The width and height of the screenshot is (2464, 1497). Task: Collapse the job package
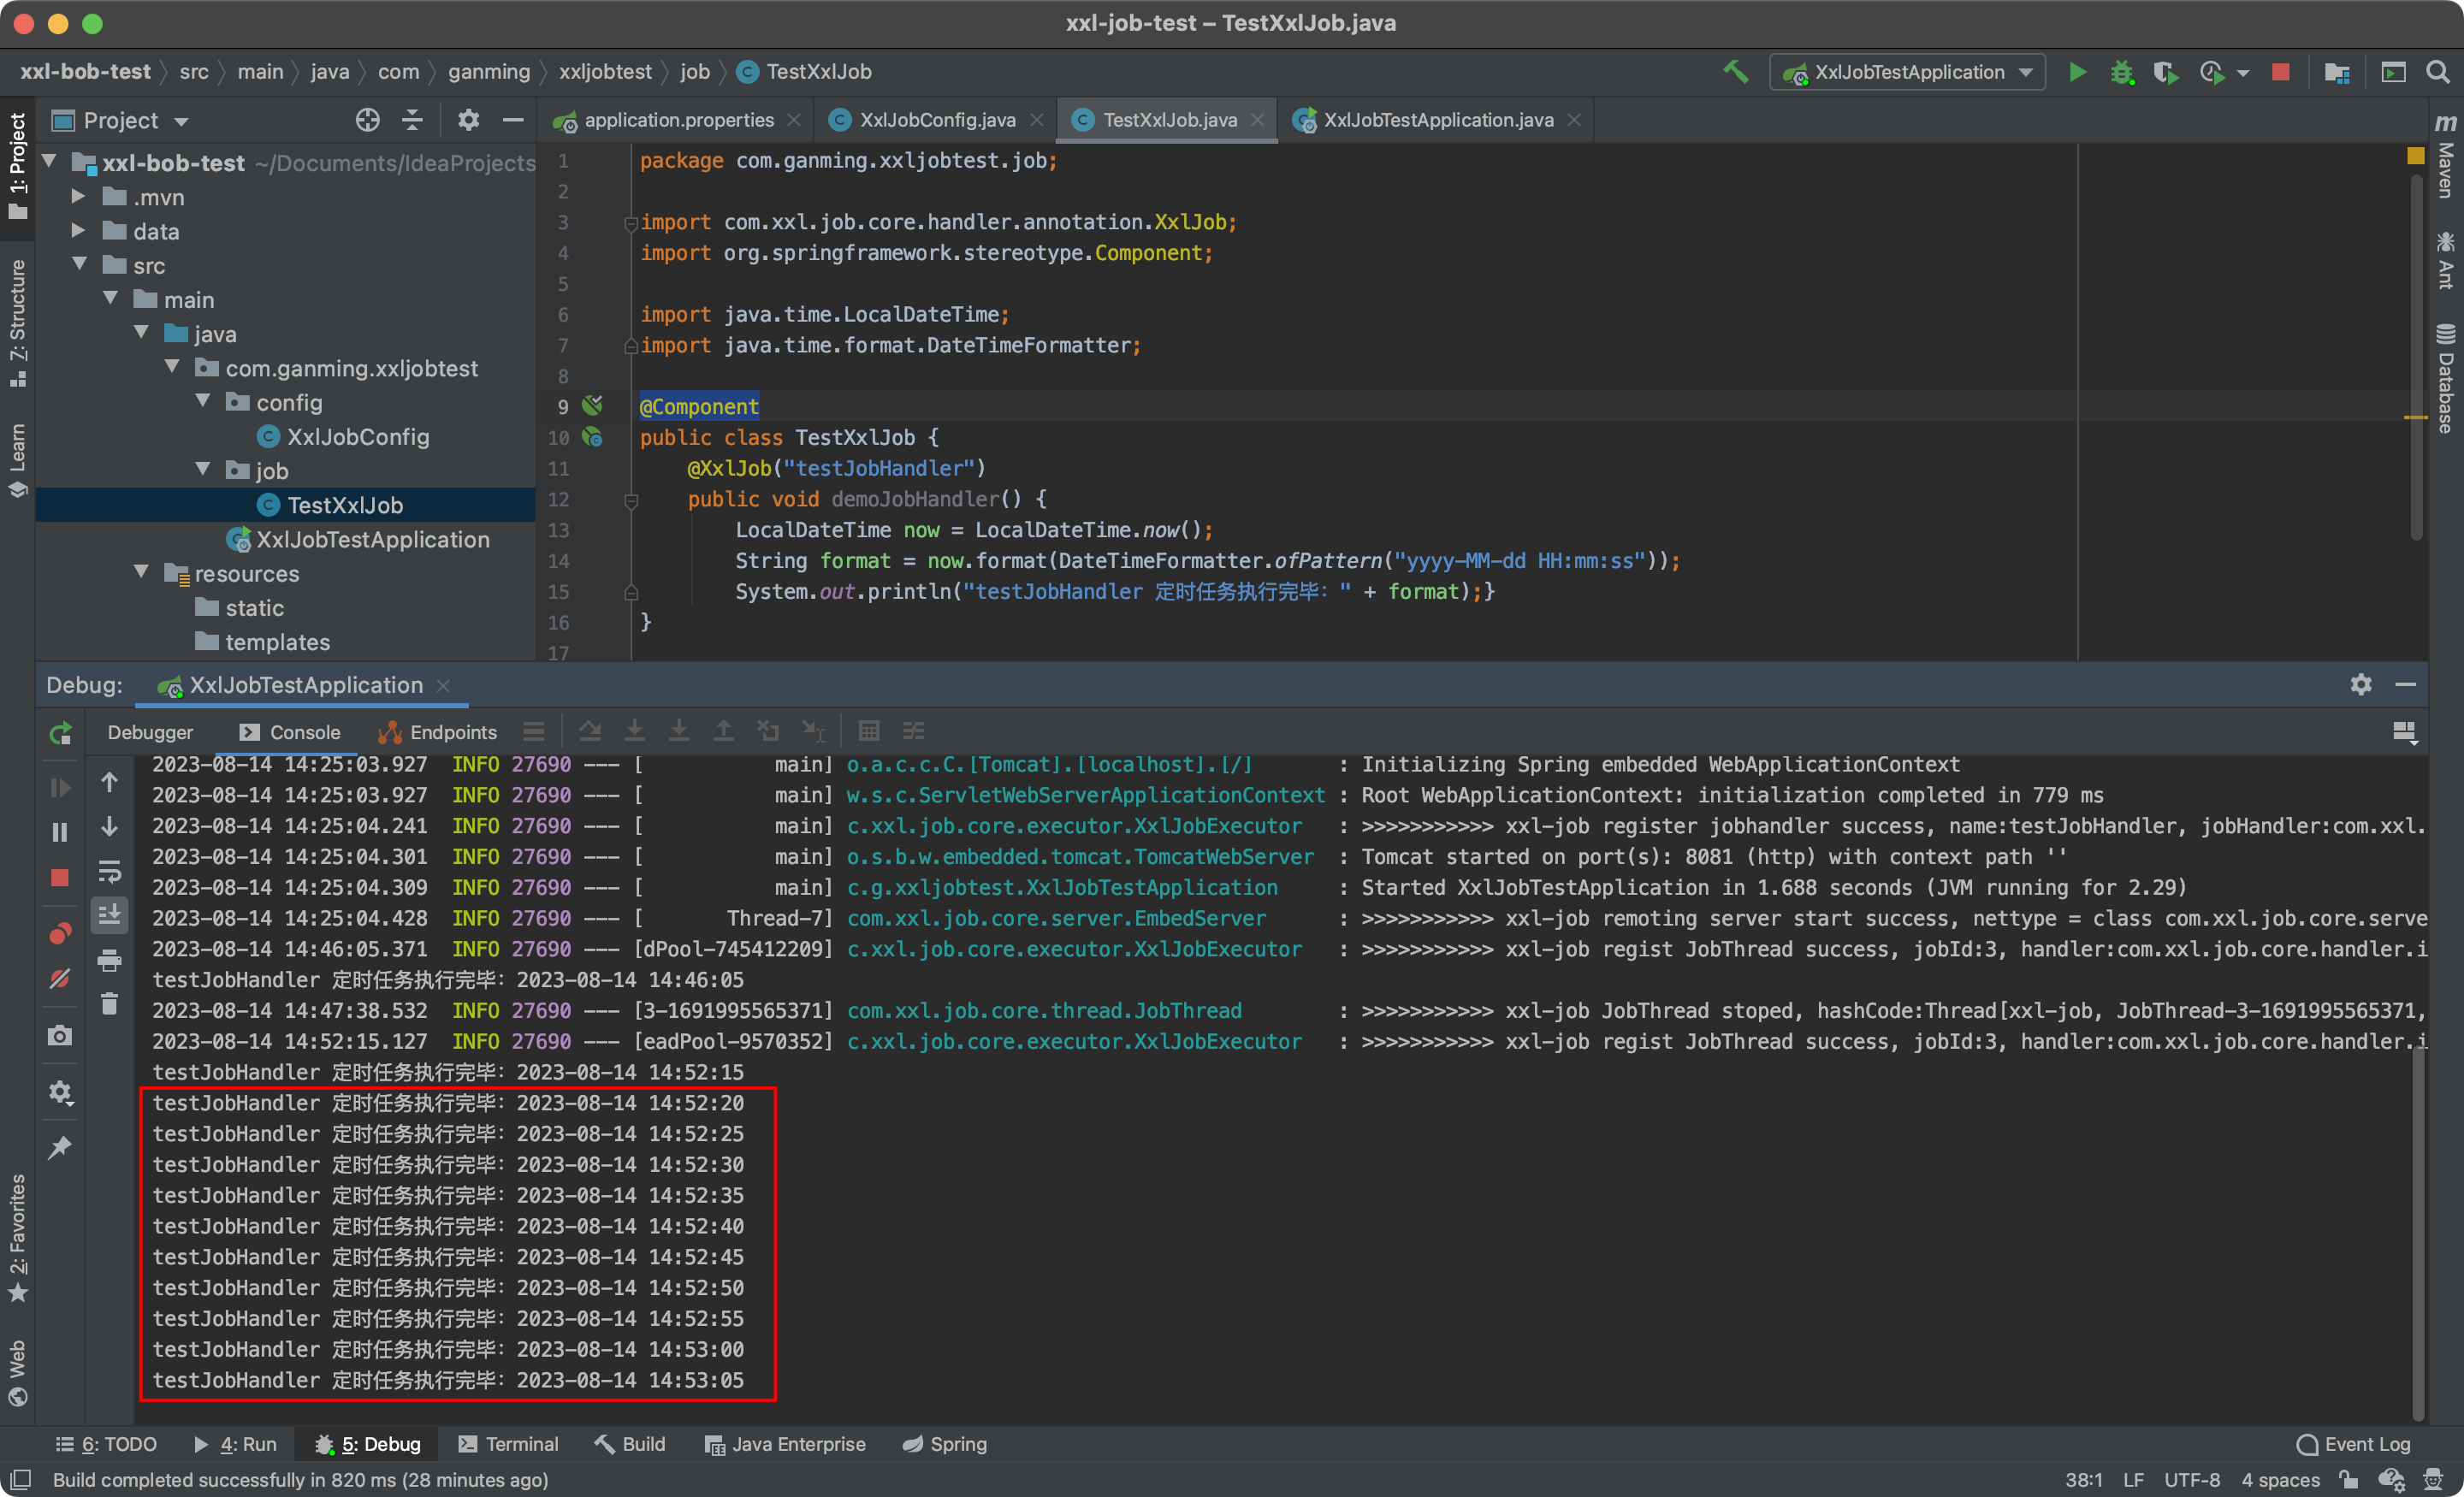point(203,469)
